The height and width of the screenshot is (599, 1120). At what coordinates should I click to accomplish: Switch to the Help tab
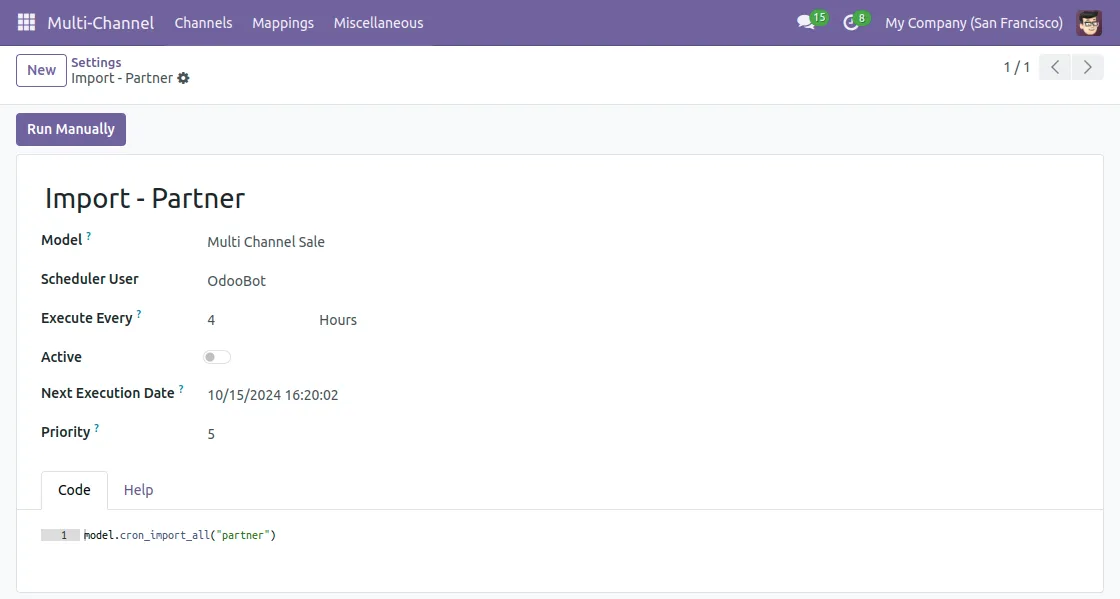point(139,490)
